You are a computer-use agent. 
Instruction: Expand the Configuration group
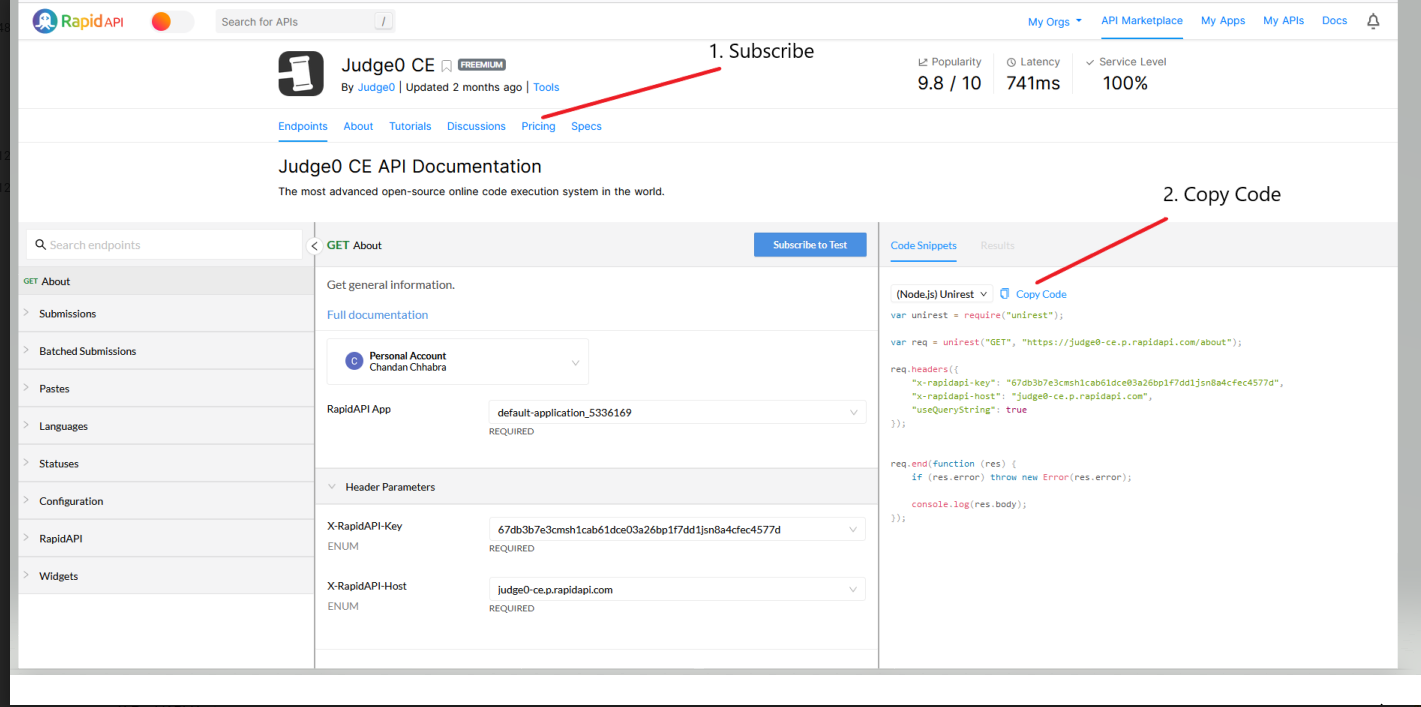point(166,501)
